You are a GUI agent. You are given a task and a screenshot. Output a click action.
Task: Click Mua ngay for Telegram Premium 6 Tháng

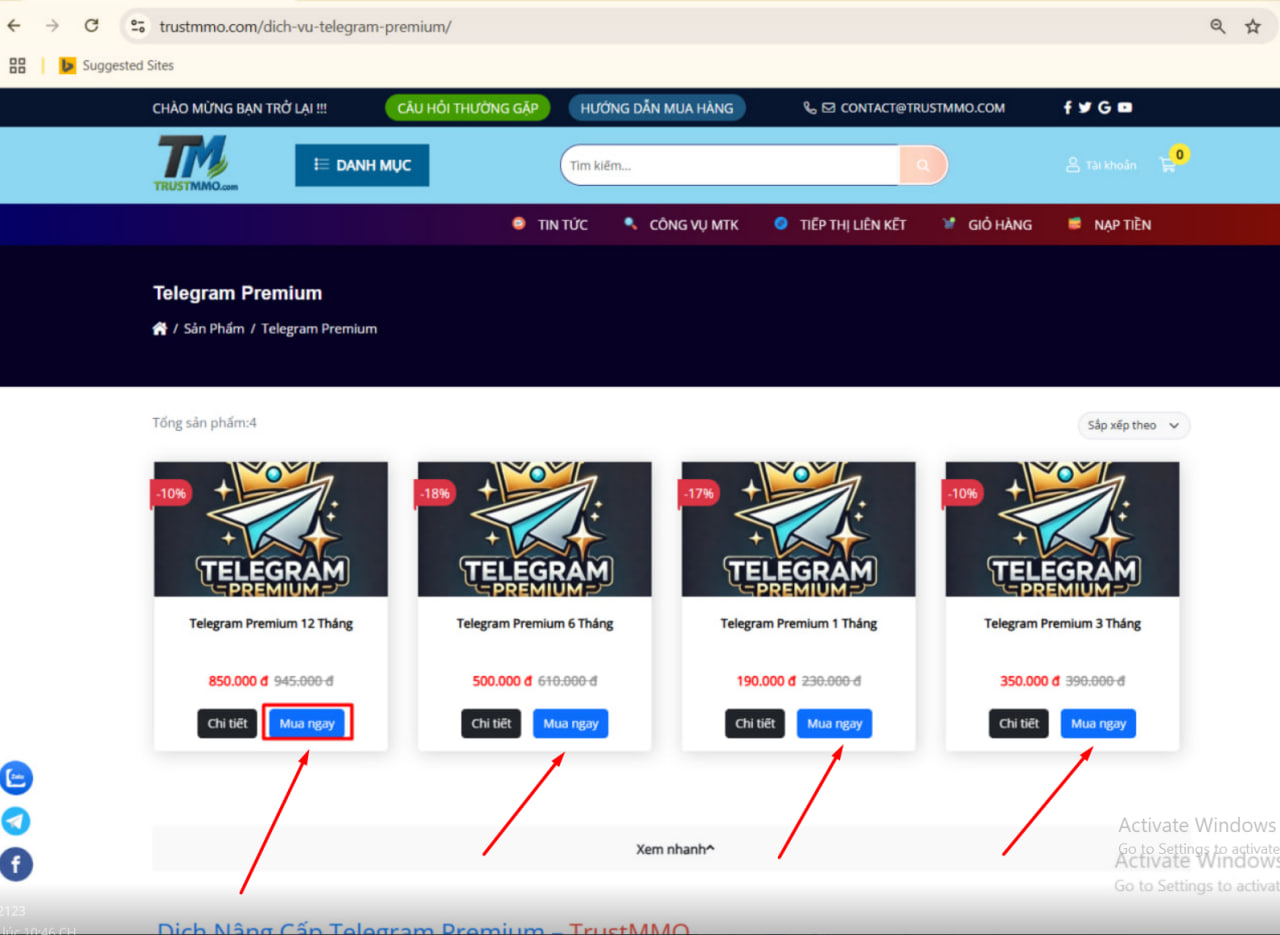click(x=570, y=723)
